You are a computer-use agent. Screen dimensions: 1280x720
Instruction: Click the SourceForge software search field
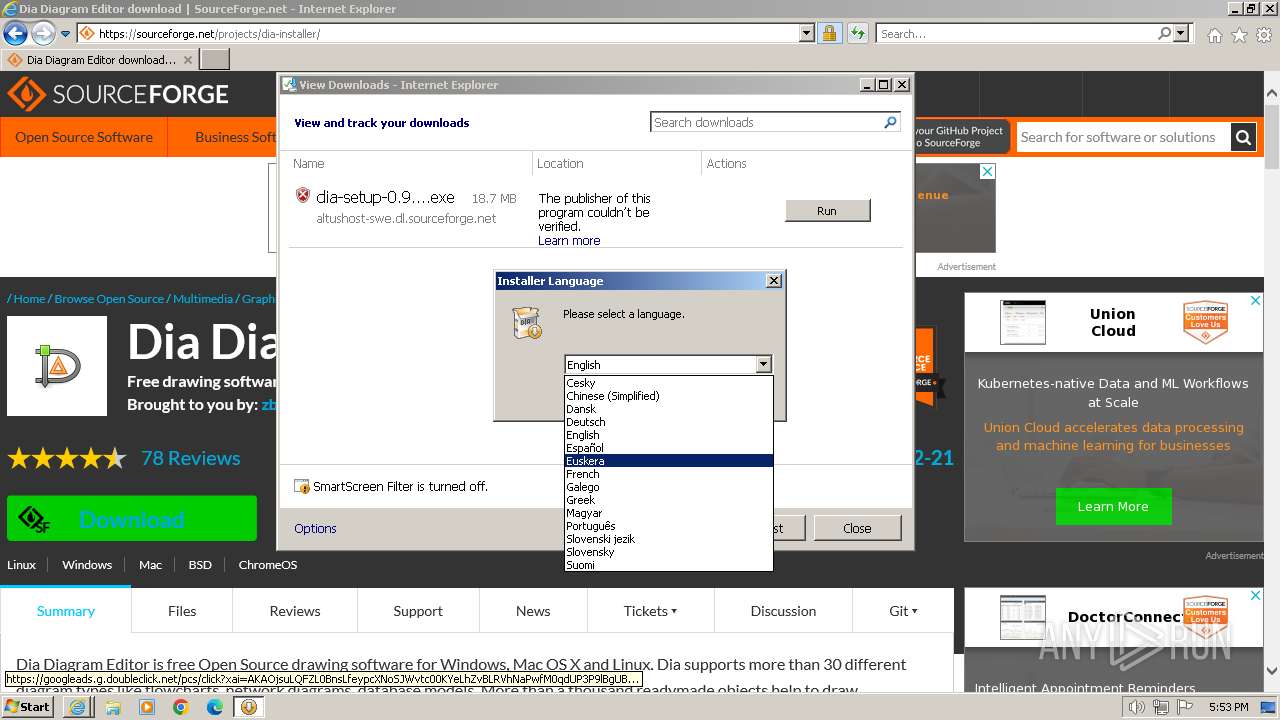[x=1123, y=137]
